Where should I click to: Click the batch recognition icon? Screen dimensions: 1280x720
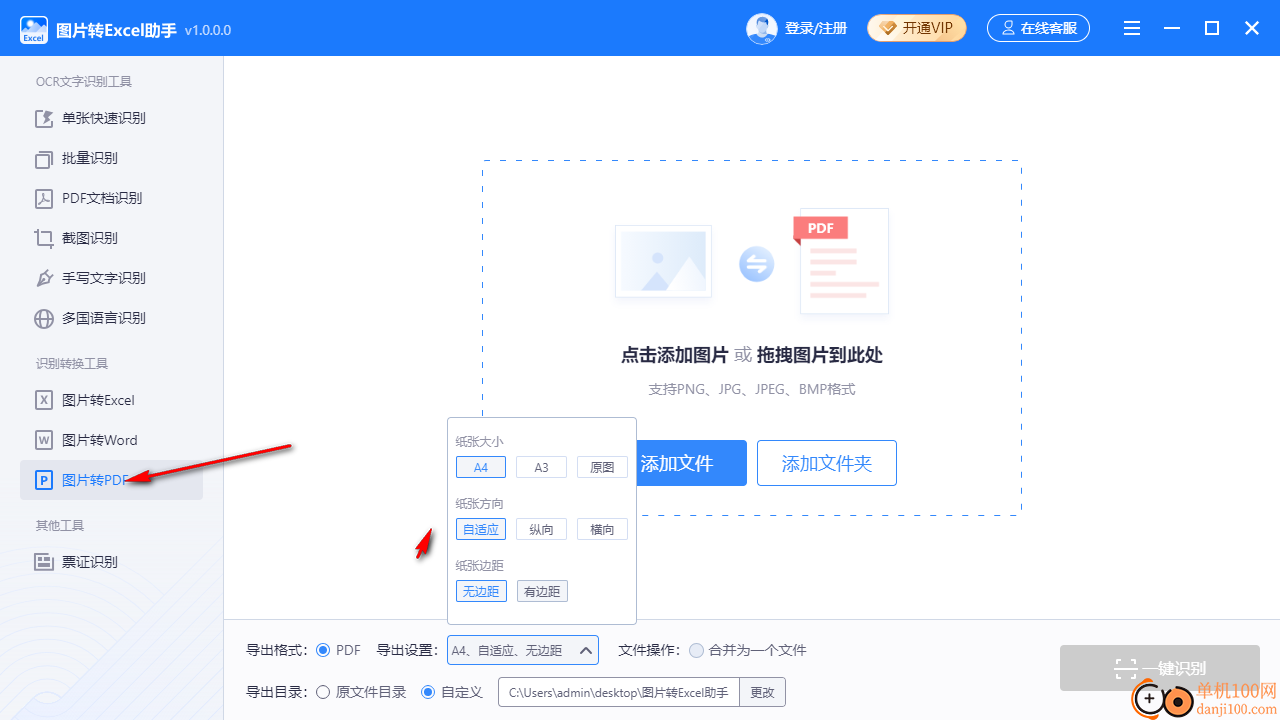(x=44, y=158)
